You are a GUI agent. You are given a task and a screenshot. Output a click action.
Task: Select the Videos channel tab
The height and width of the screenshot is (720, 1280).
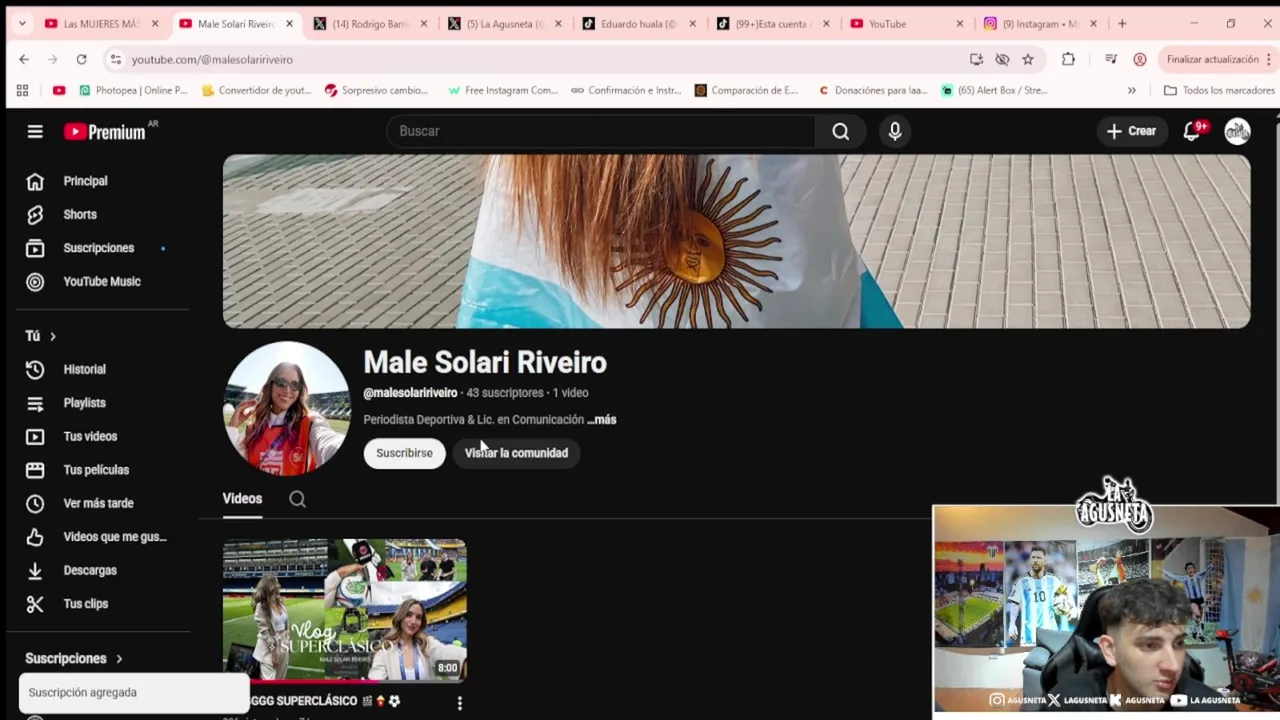point(242,498)
